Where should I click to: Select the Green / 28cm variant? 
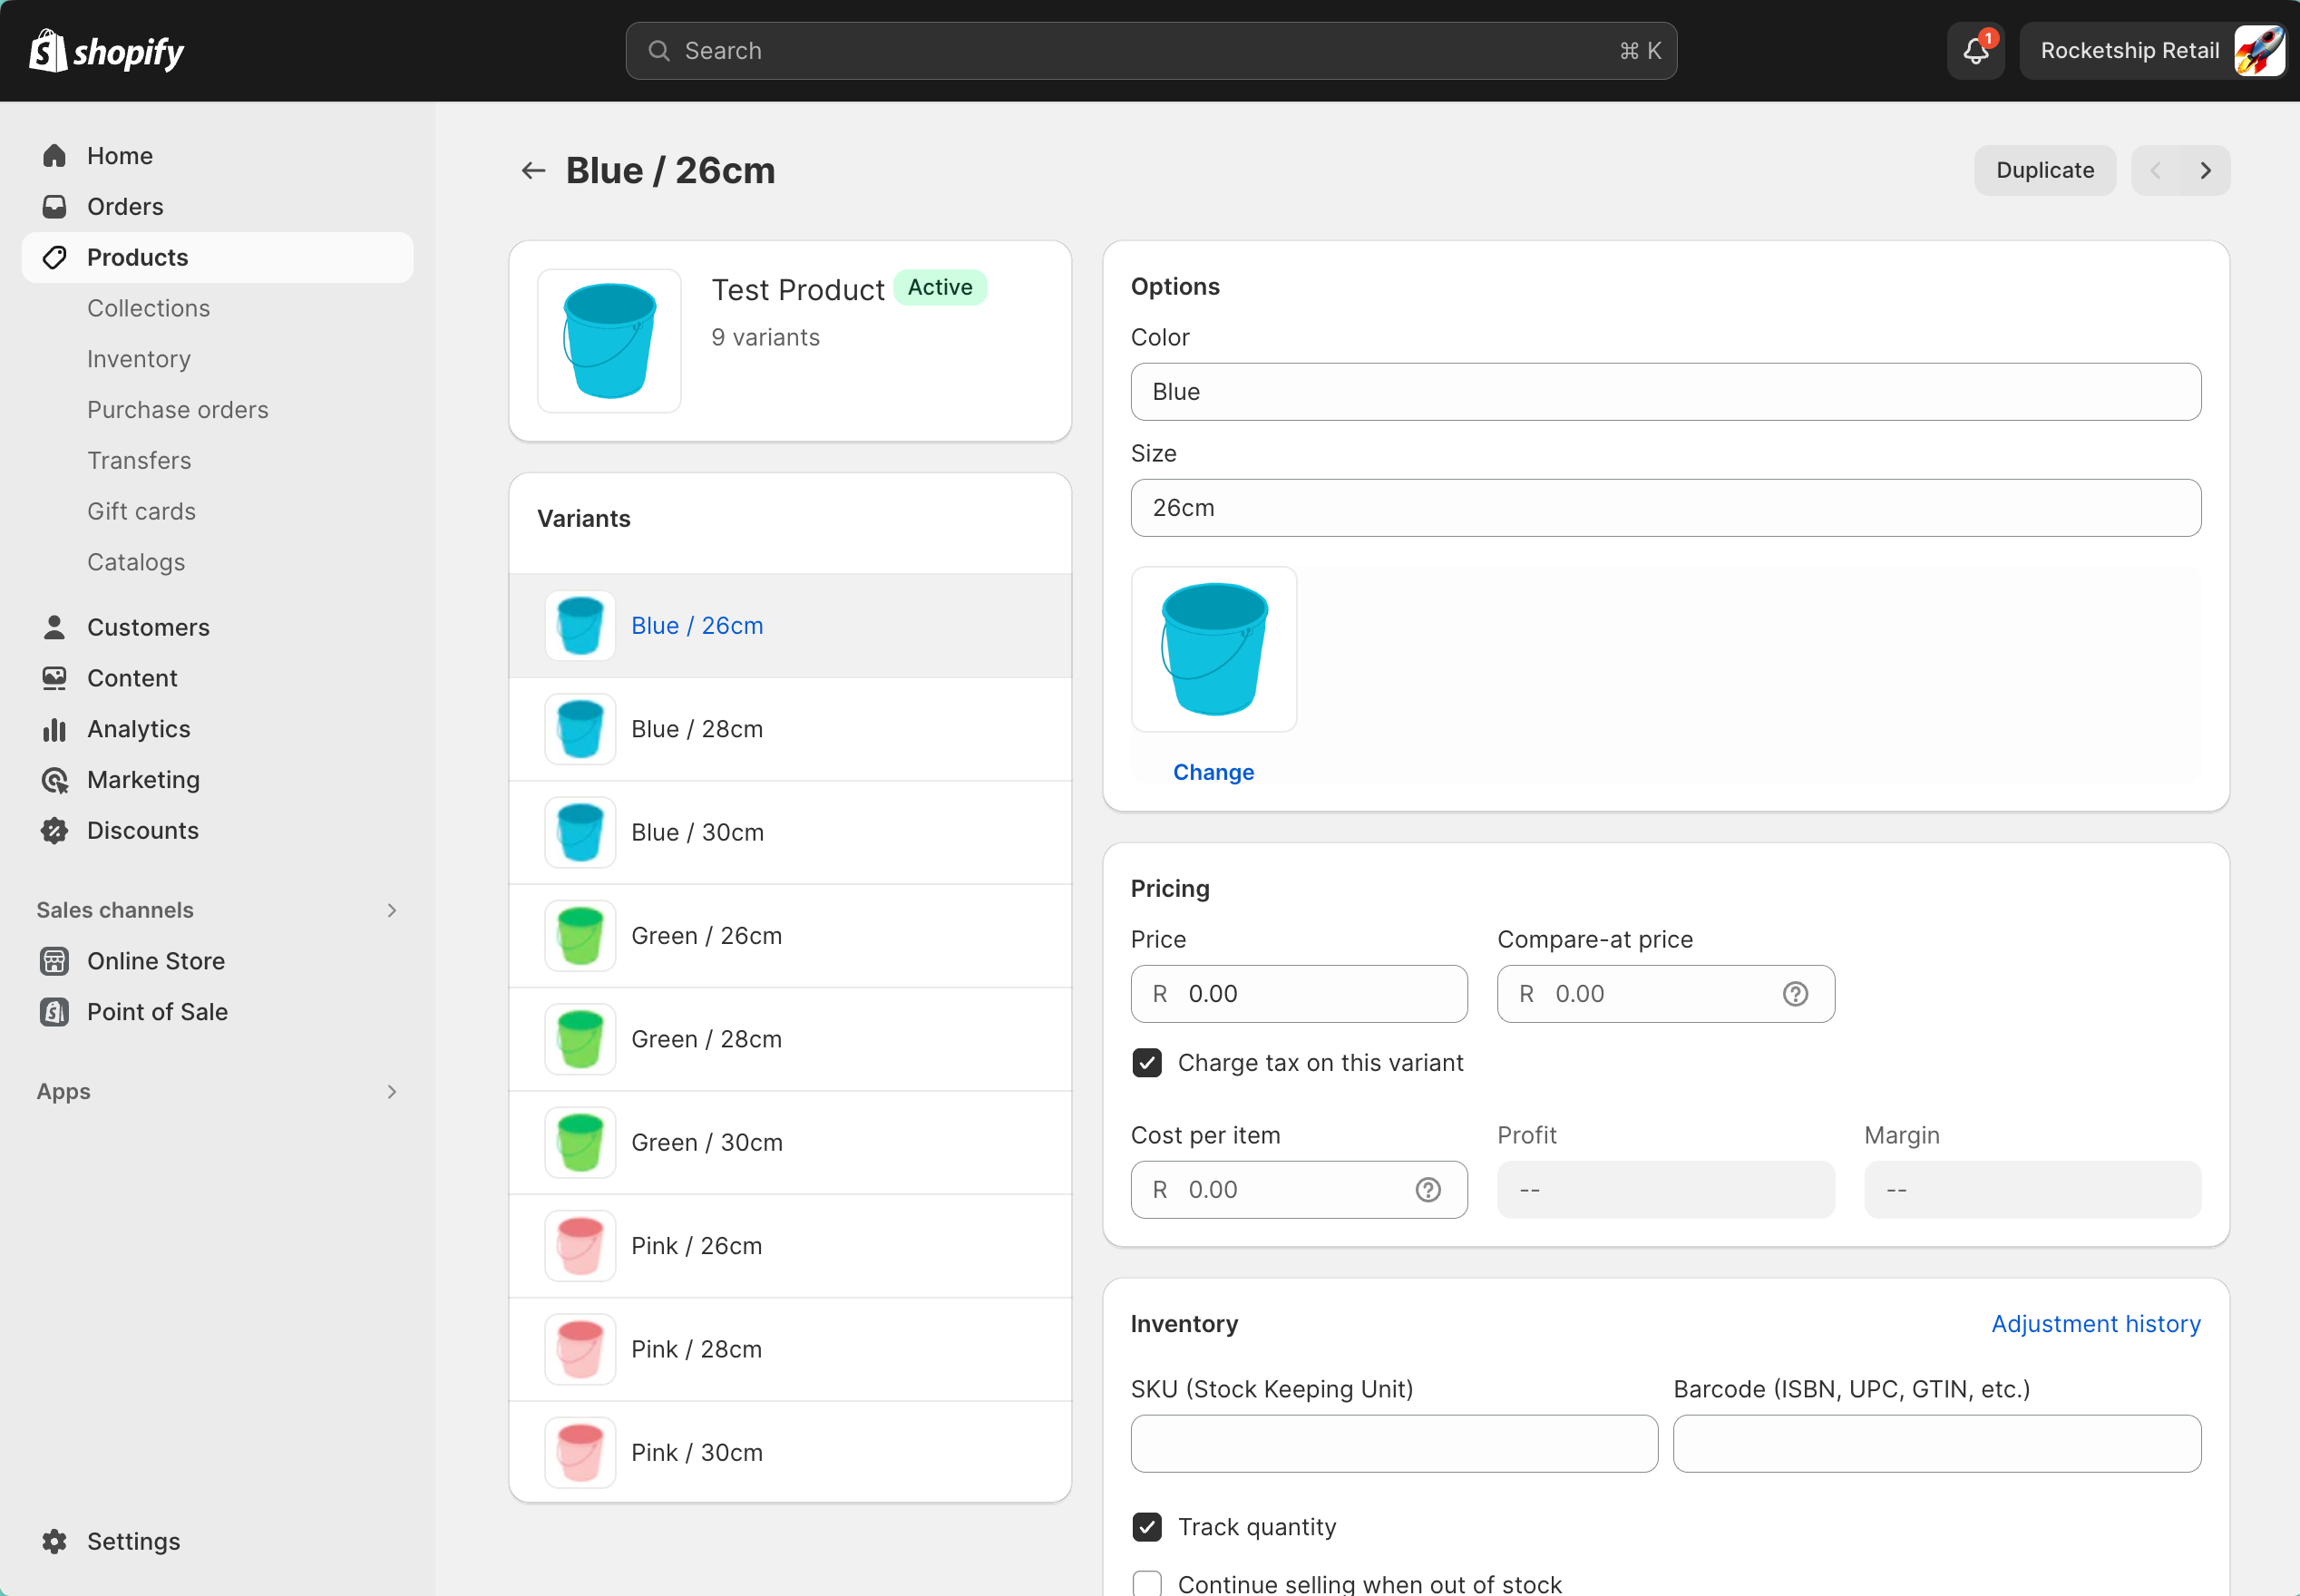tap(706, 1039)
